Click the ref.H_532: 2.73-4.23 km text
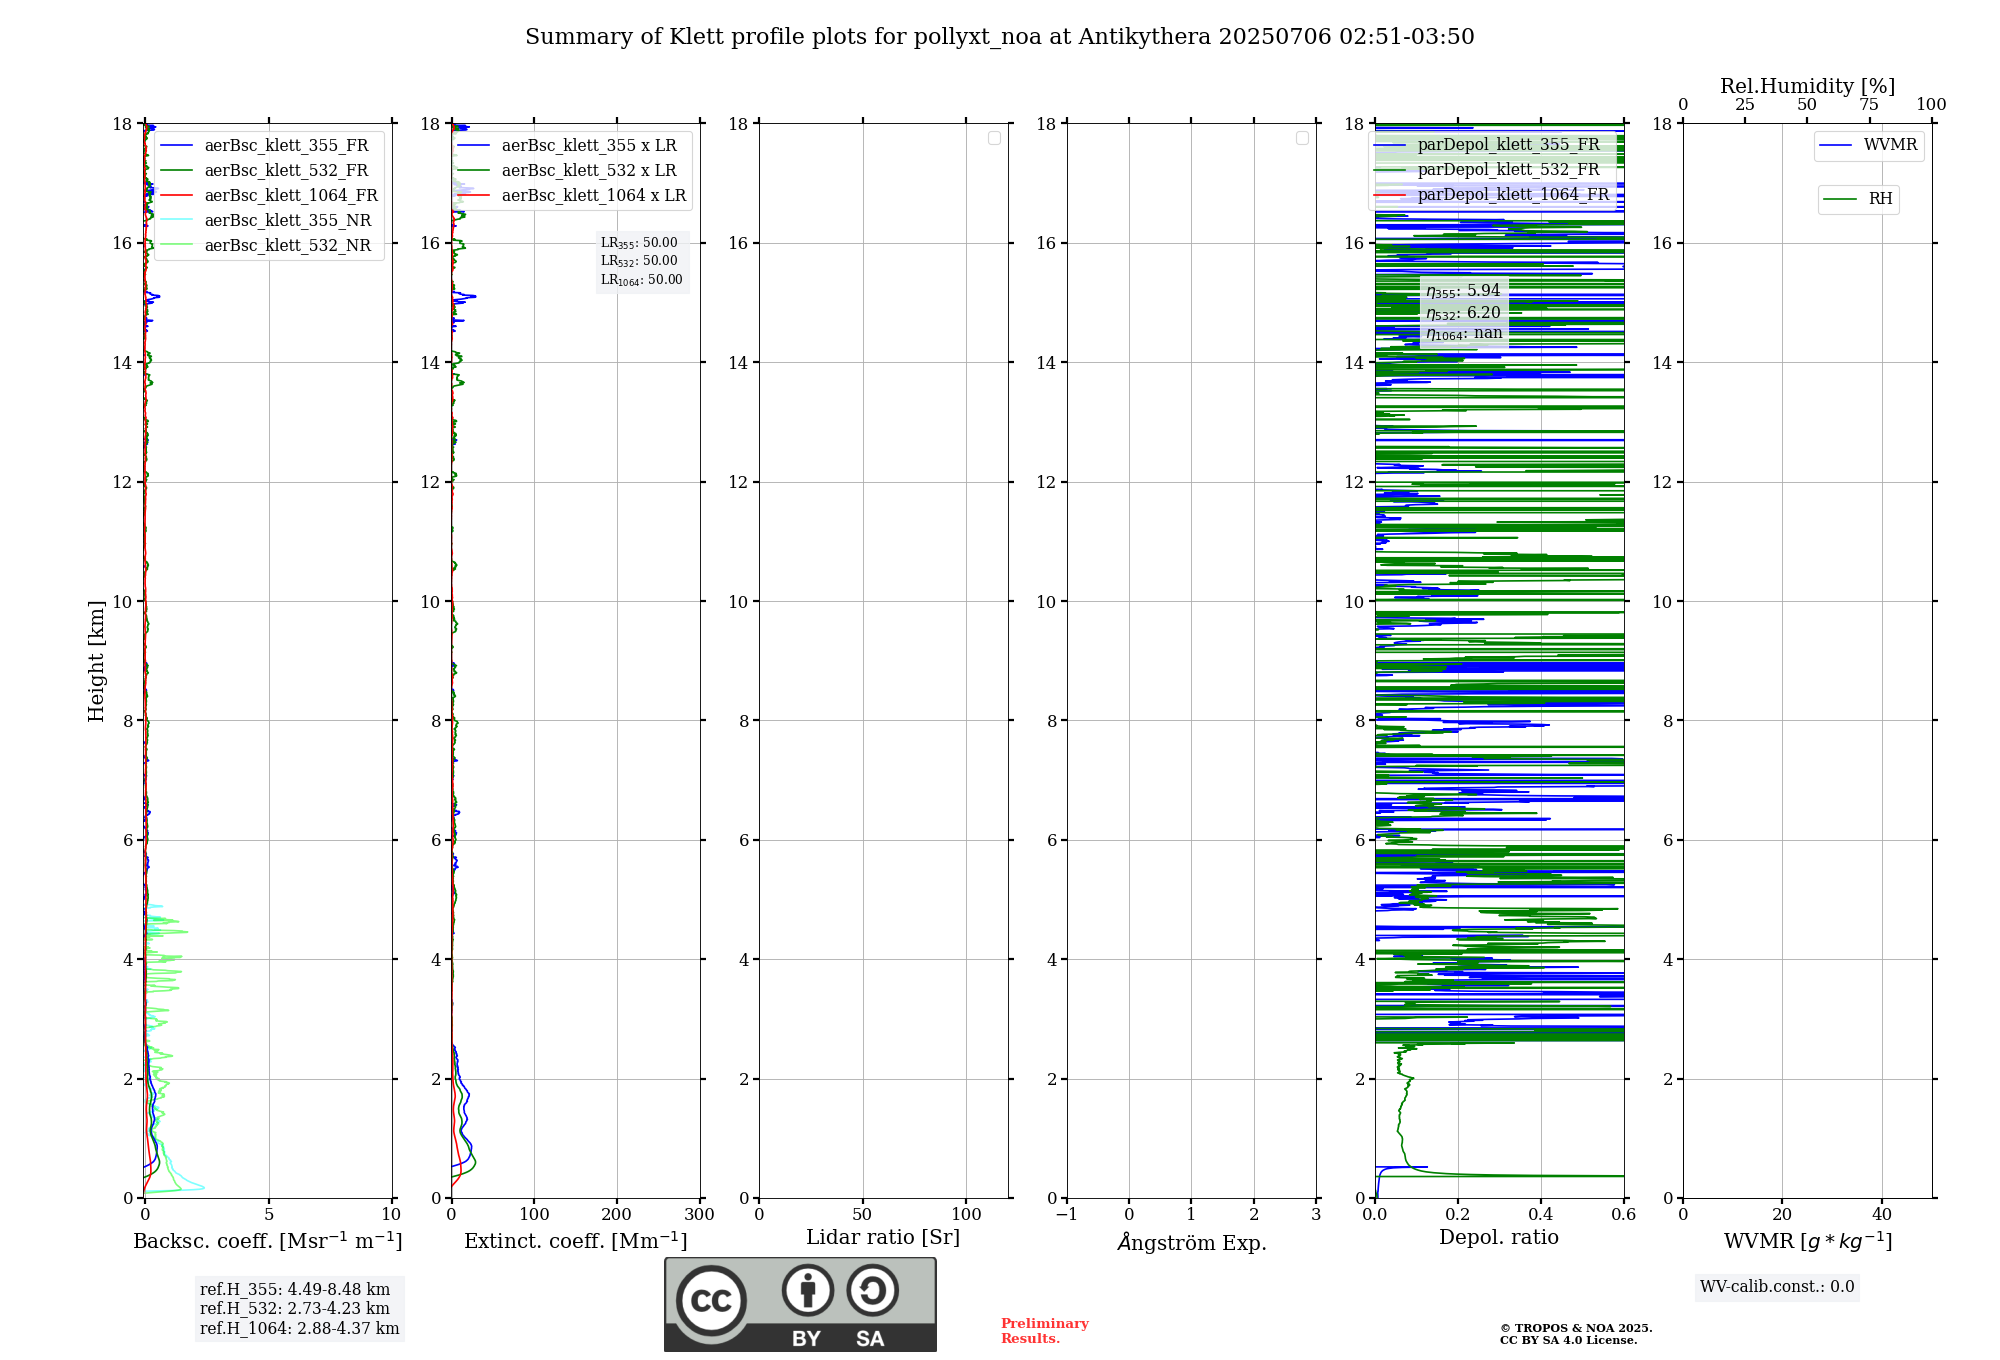This screenshot has height=1360, width=2000. (x=295, y=1309)
